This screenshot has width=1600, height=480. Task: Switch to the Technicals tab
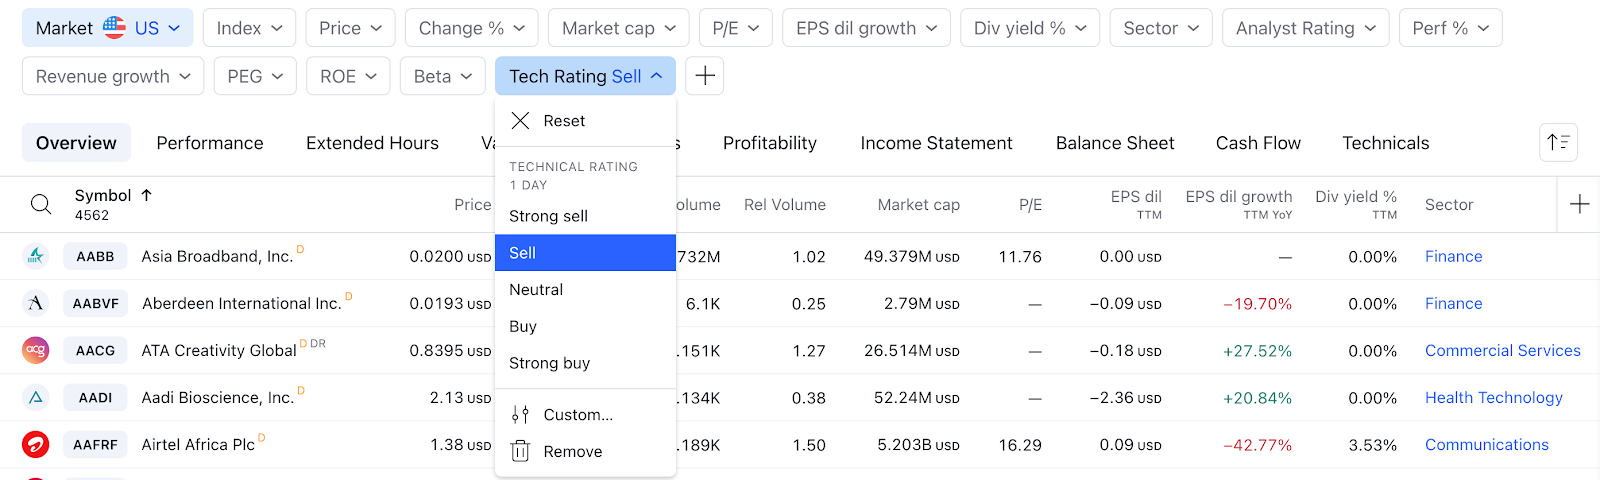(x=1385, y=143)
